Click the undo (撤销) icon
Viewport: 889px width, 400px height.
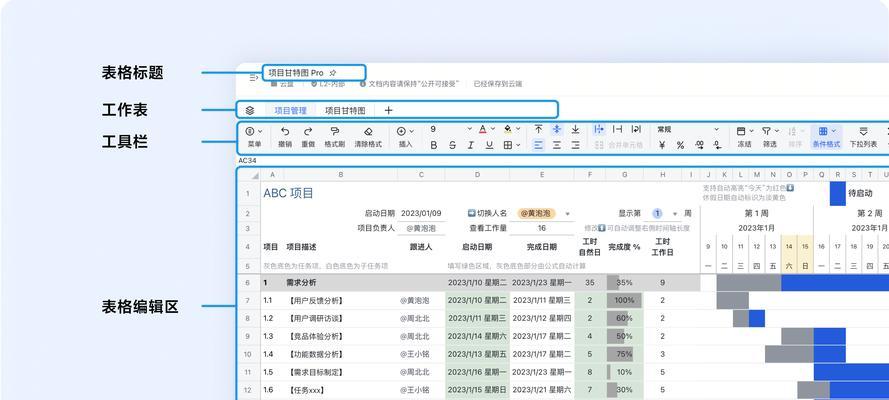(285, 131)
